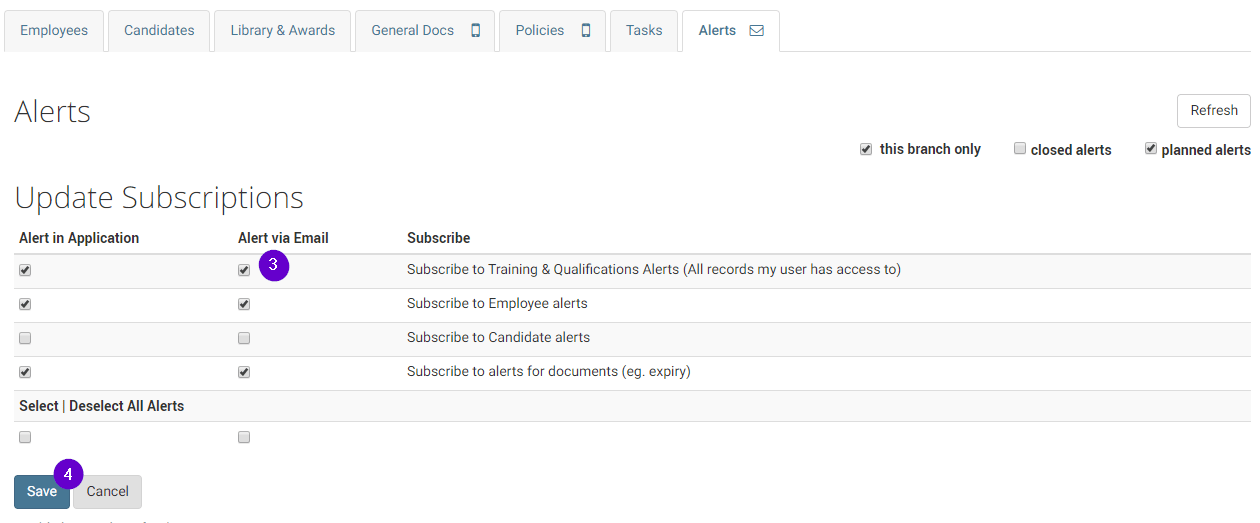The height and width of the screenshot is (523, 1260).
Task: Enable email alert for Candidate alerts
Action: [x=244, y=338]
